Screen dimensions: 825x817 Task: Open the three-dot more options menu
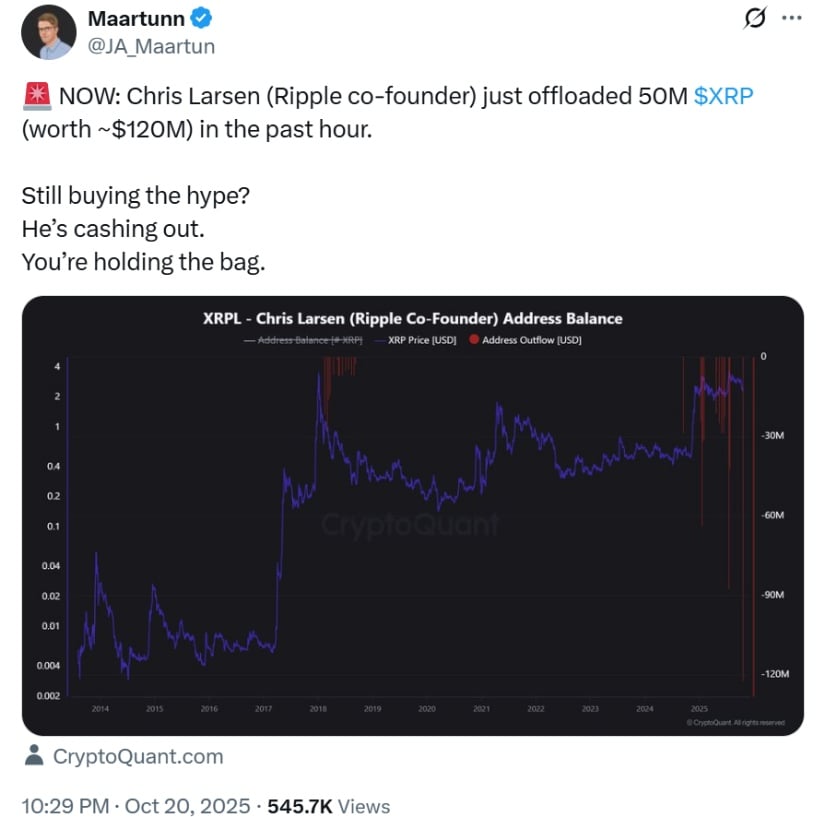tap(791, 19)
